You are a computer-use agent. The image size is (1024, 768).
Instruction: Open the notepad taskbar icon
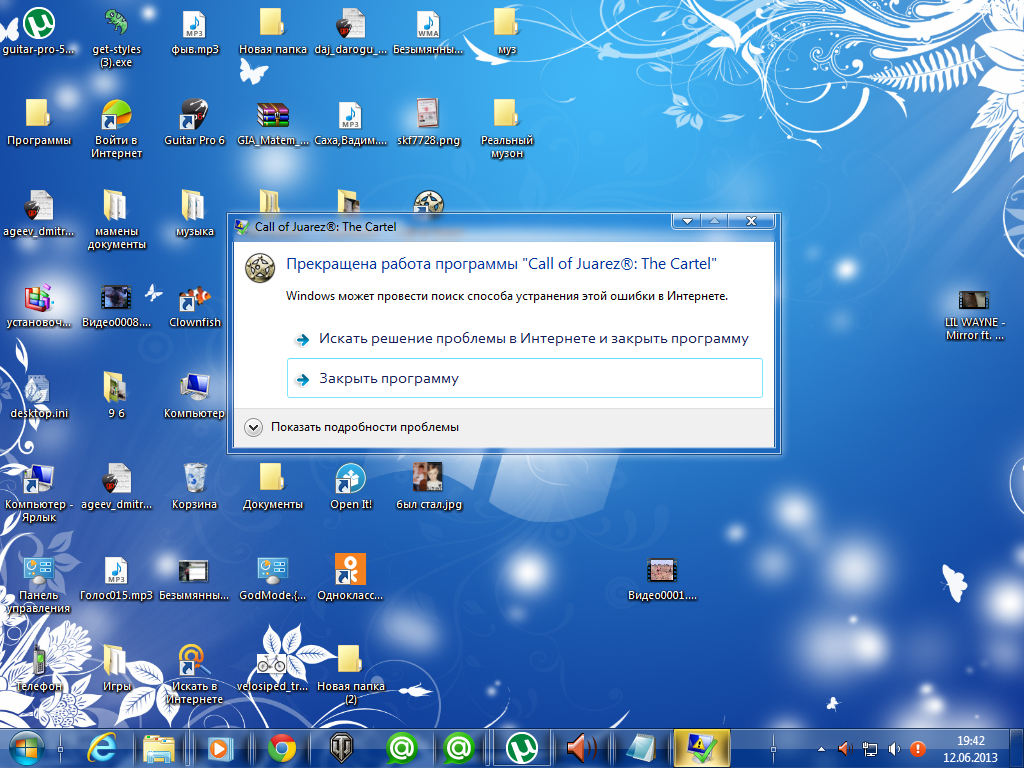coord(641,748)
